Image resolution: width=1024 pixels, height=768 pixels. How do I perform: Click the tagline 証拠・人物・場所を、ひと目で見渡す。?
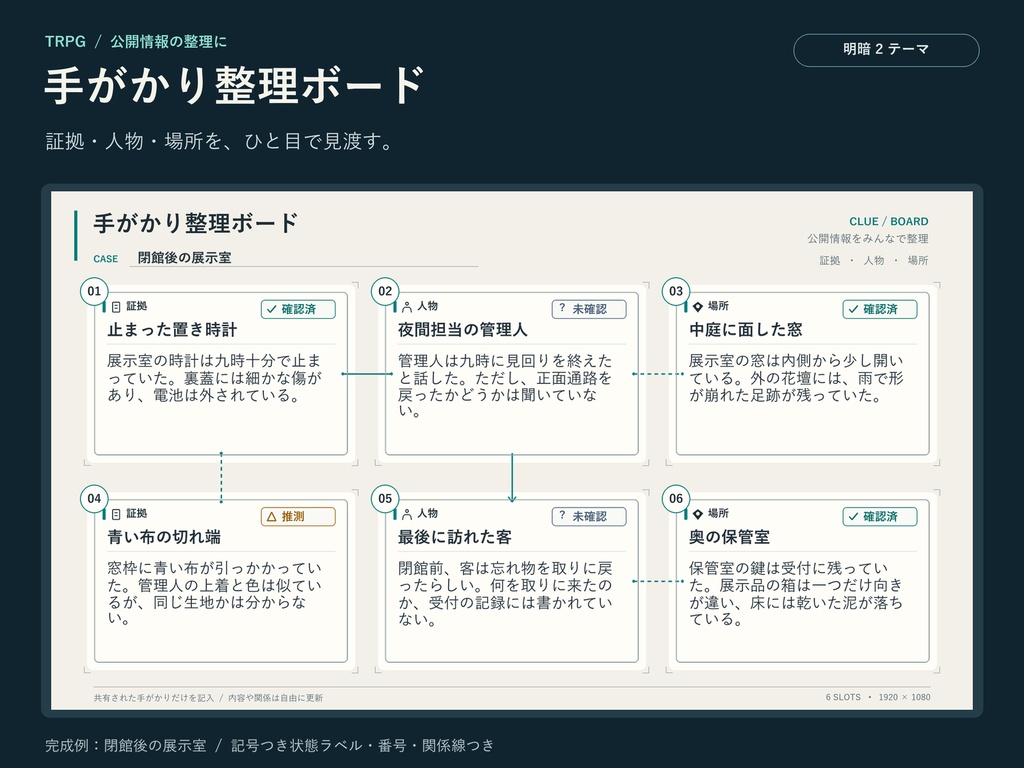(219, 141)
